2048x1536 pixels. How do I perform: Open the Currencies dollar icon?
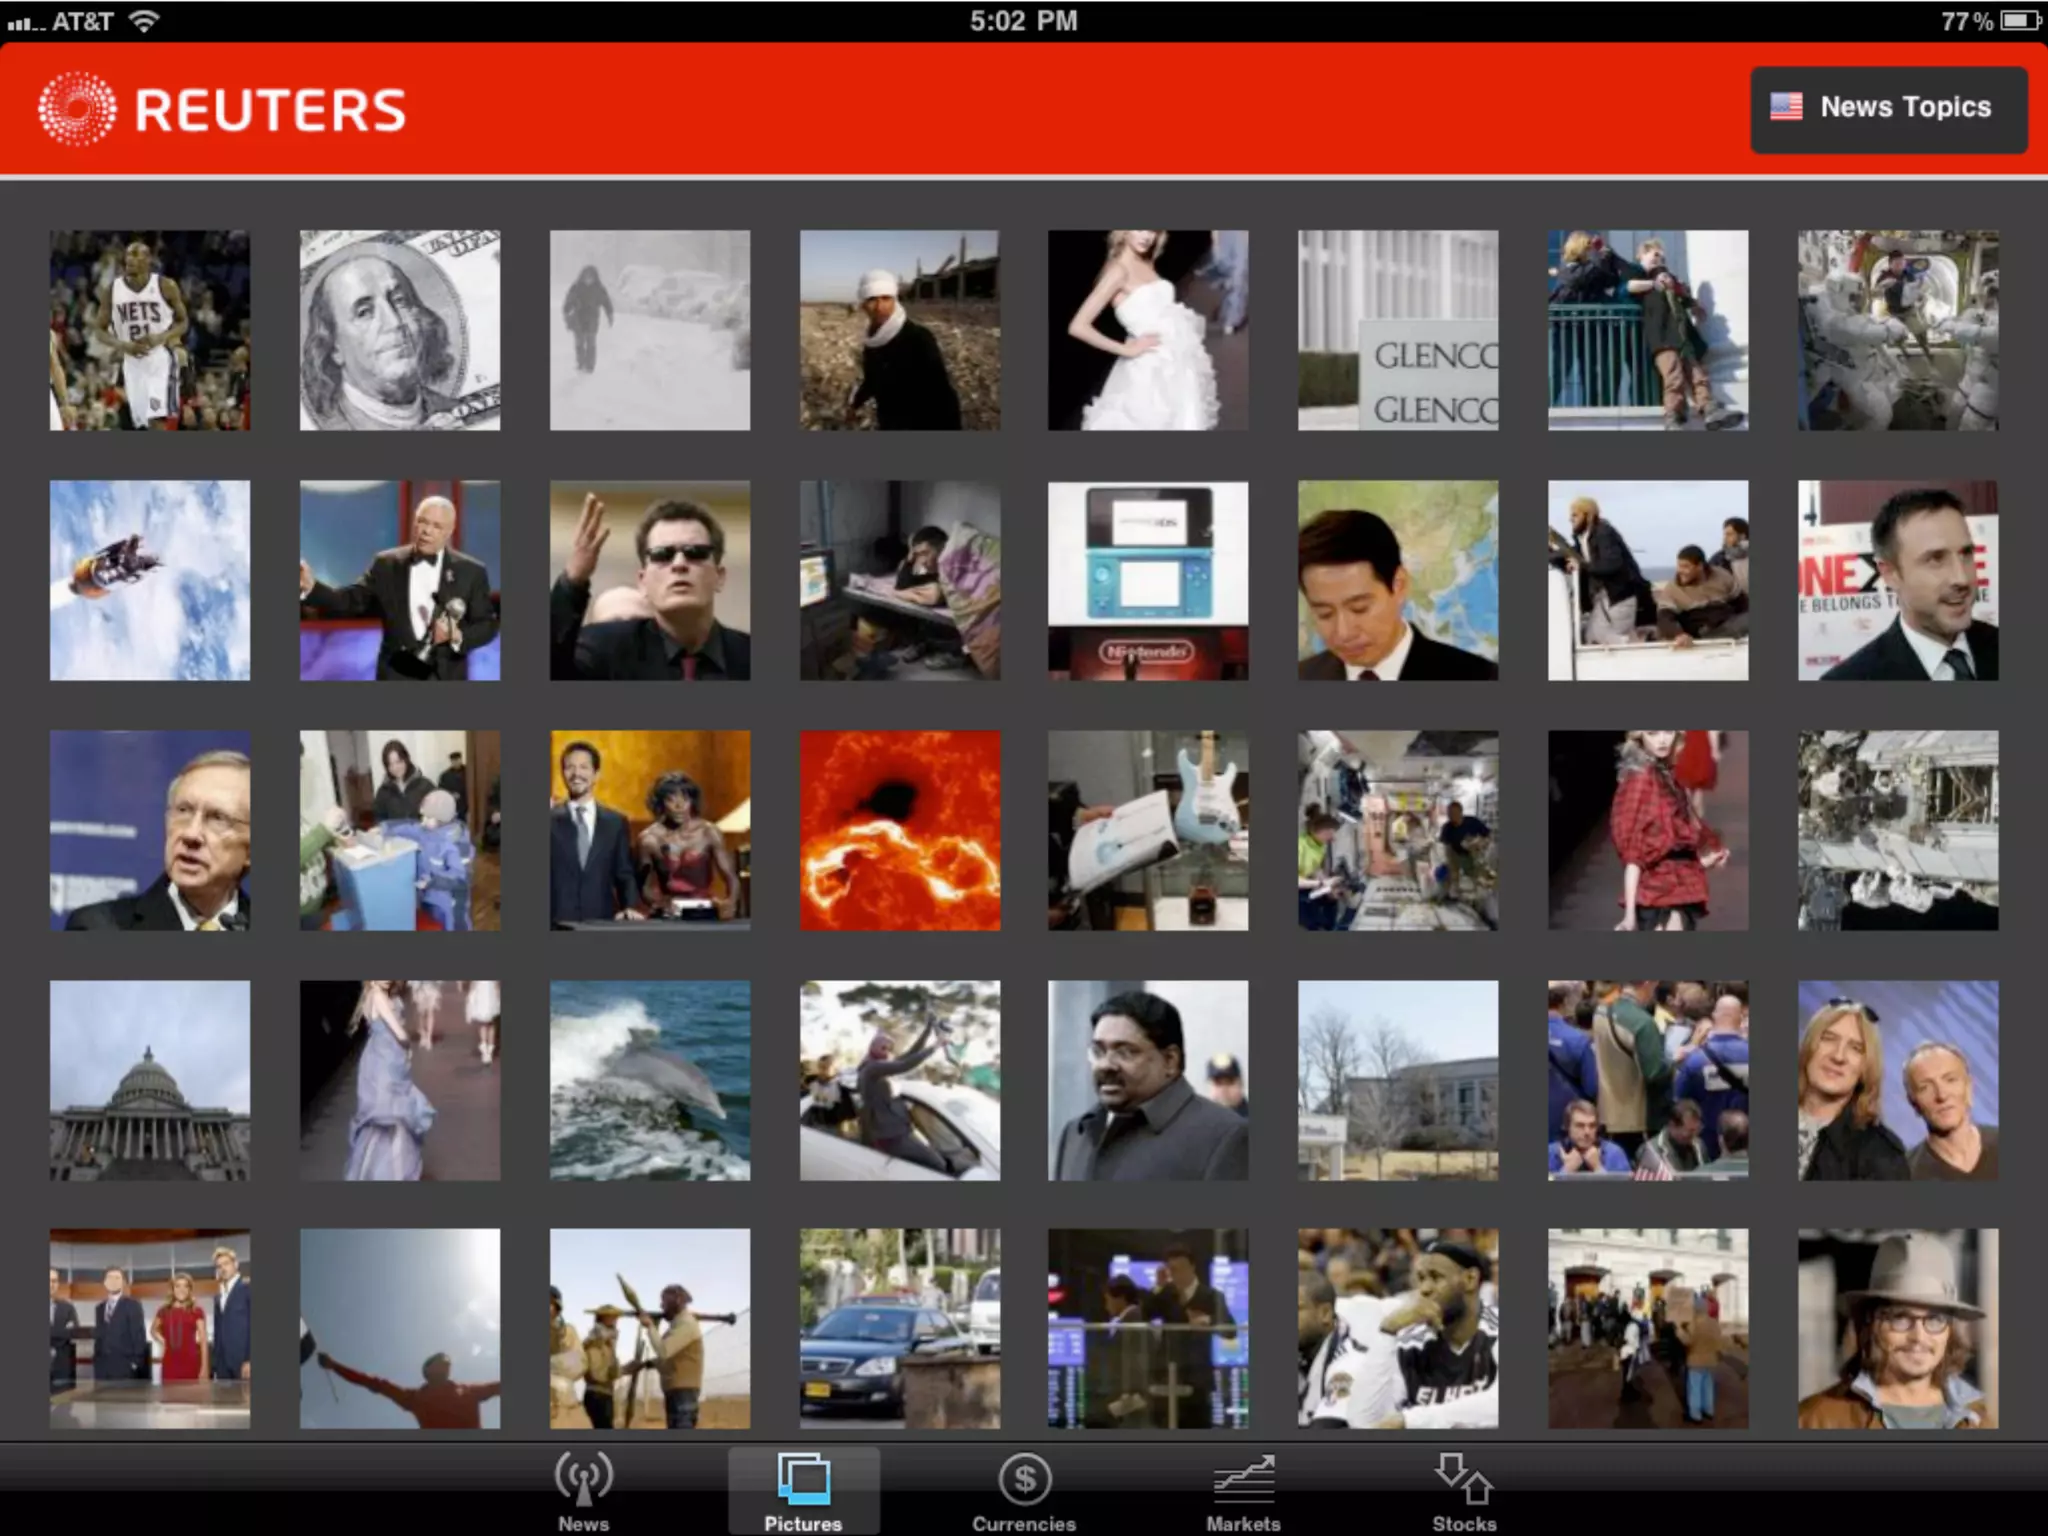(x=1024, y=1480)
